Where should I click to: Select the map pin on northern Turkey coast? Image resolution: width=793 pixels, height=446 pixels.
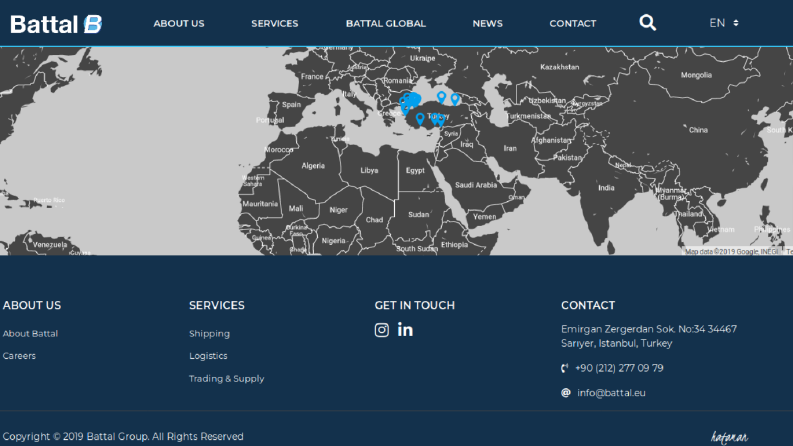(x=442, y=97)
